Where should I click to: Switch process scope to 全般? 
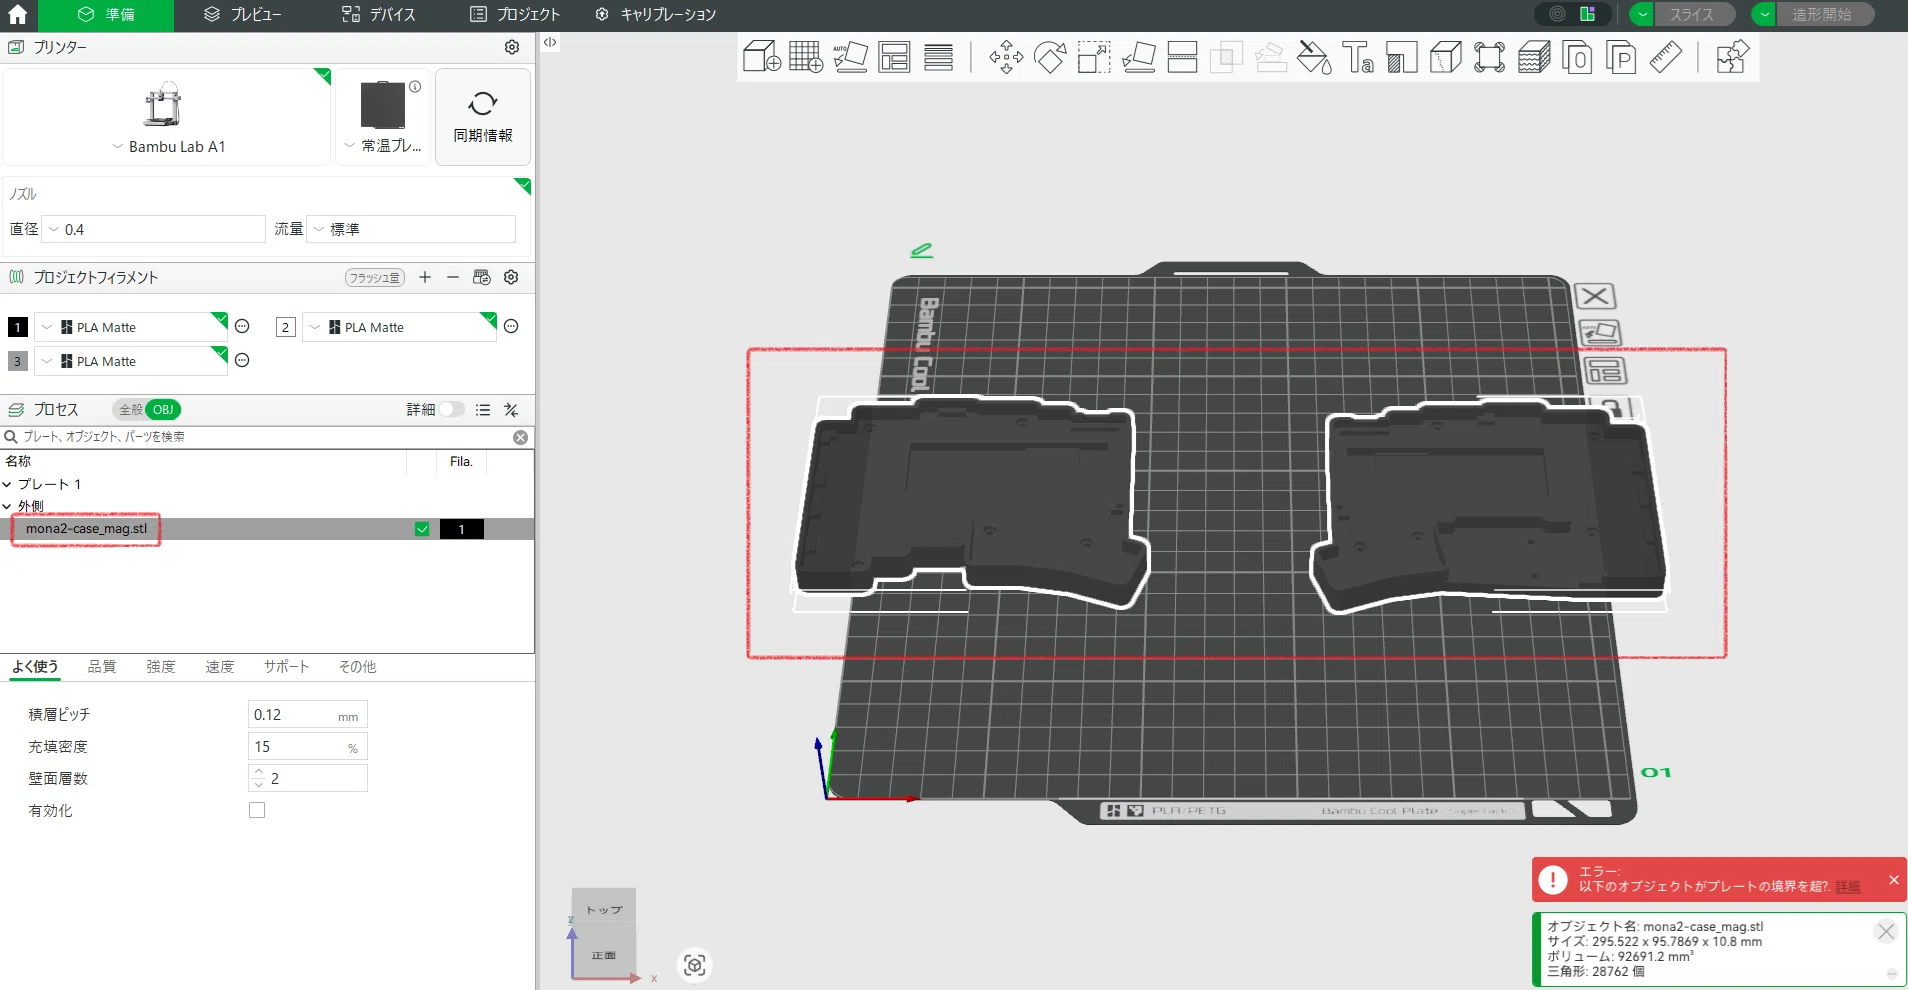[x=131, y=409]
